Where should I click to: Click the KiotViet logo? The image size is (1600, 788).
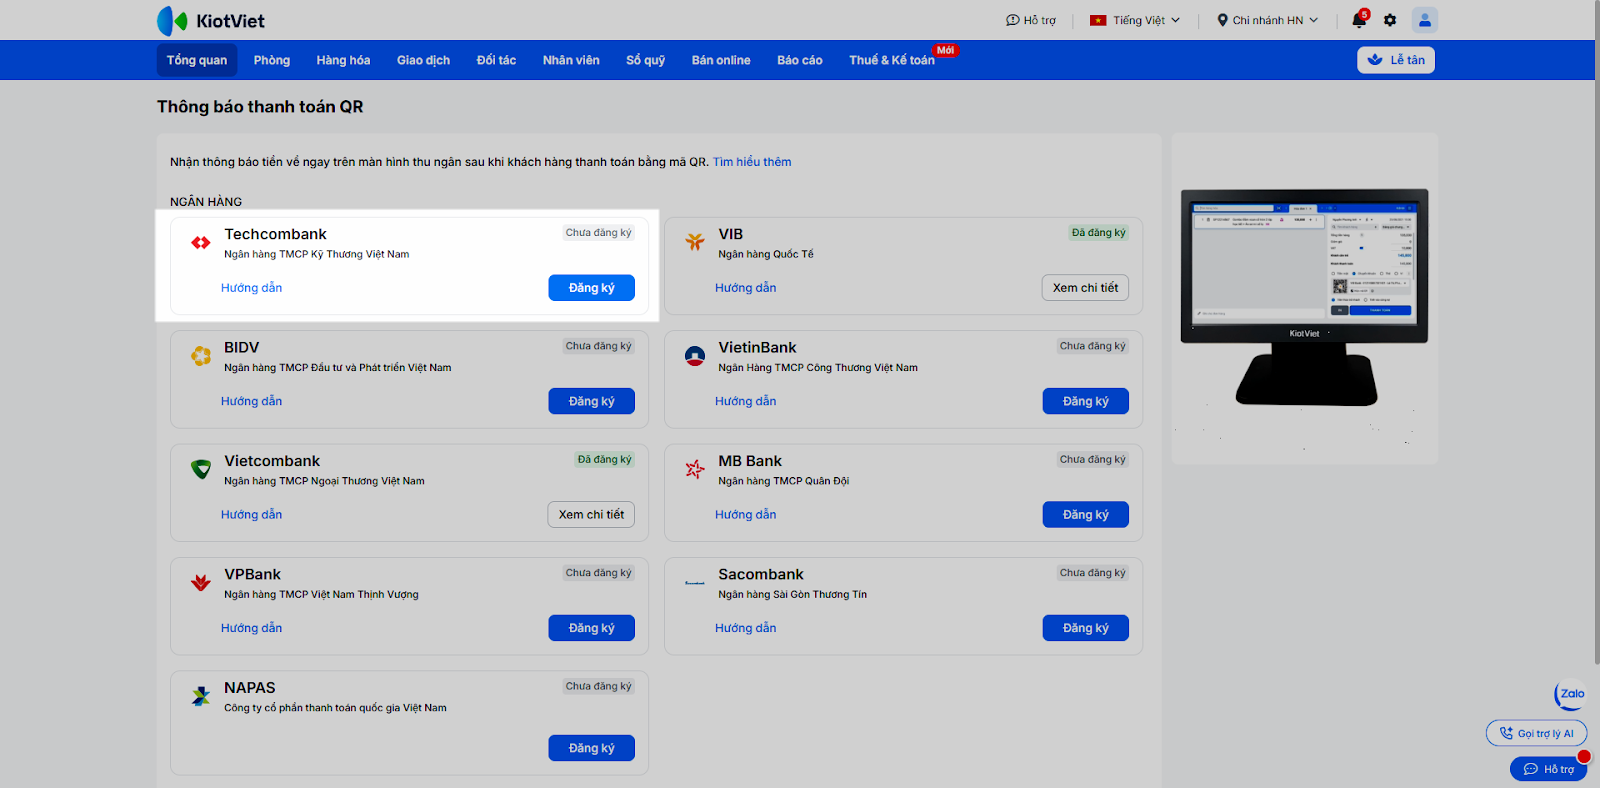(x=211, y=20)
